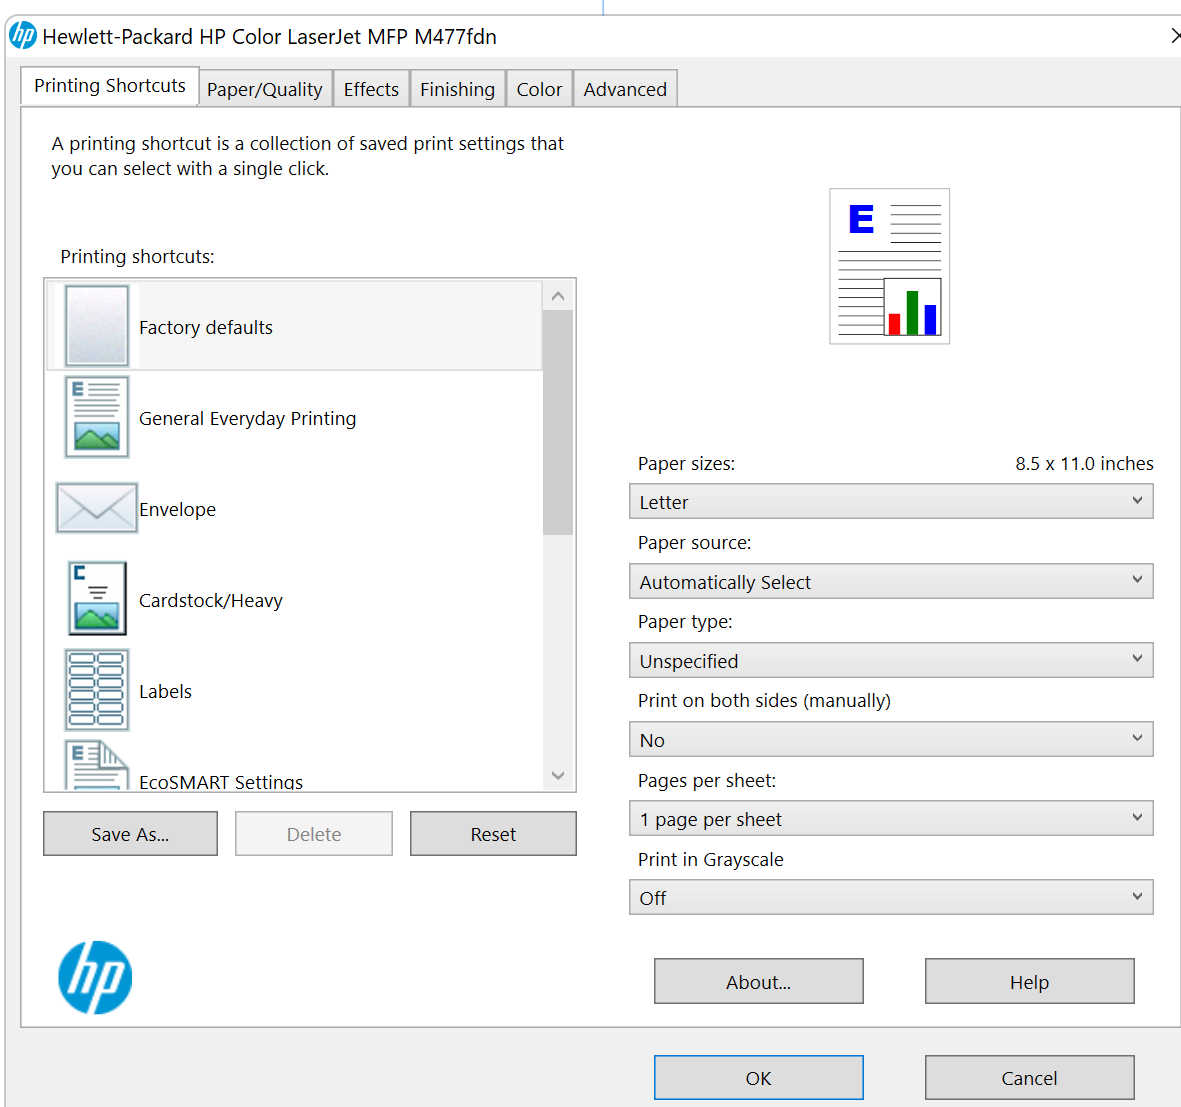Screen dimensions: 1181x1107
Task: Select the Labels shortcut icon
Action: (x=96, y=691)
